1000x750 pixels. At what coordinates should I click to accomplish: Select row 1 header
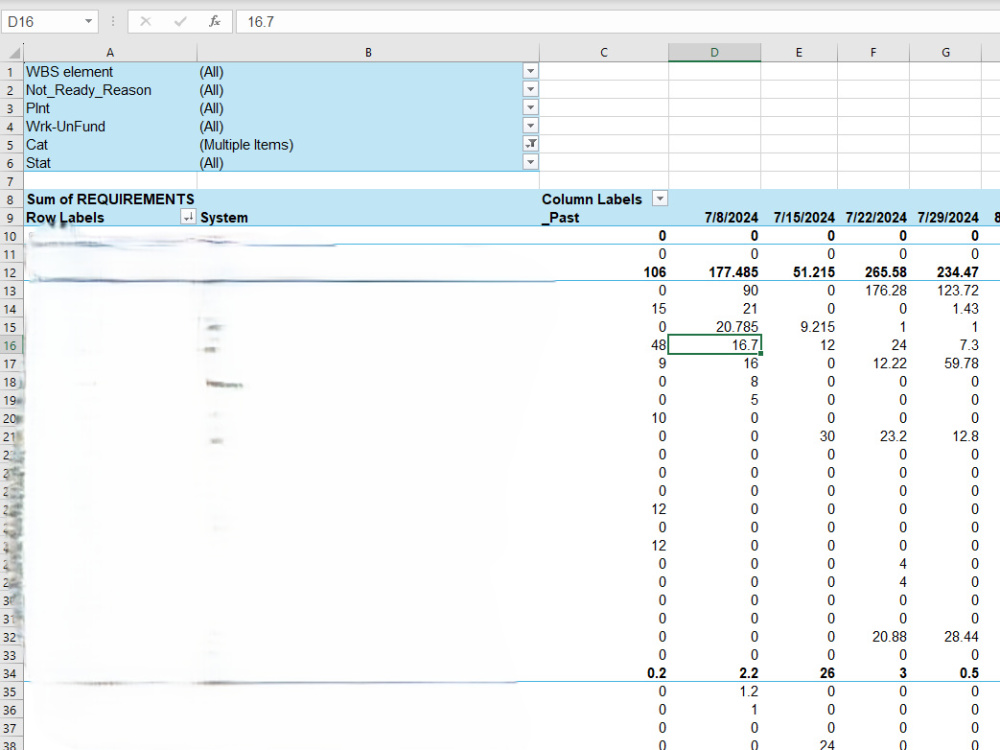point(11,72)
